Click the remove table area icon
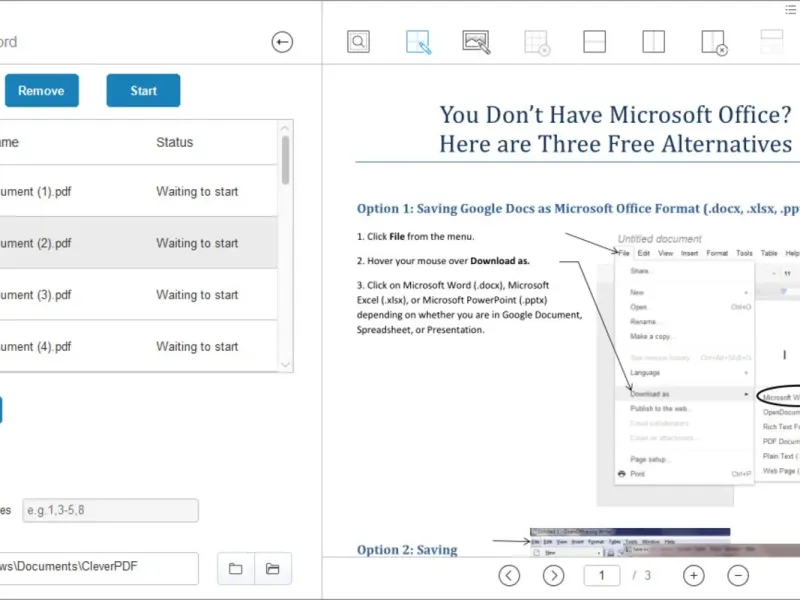 click(x=536, y=42)
